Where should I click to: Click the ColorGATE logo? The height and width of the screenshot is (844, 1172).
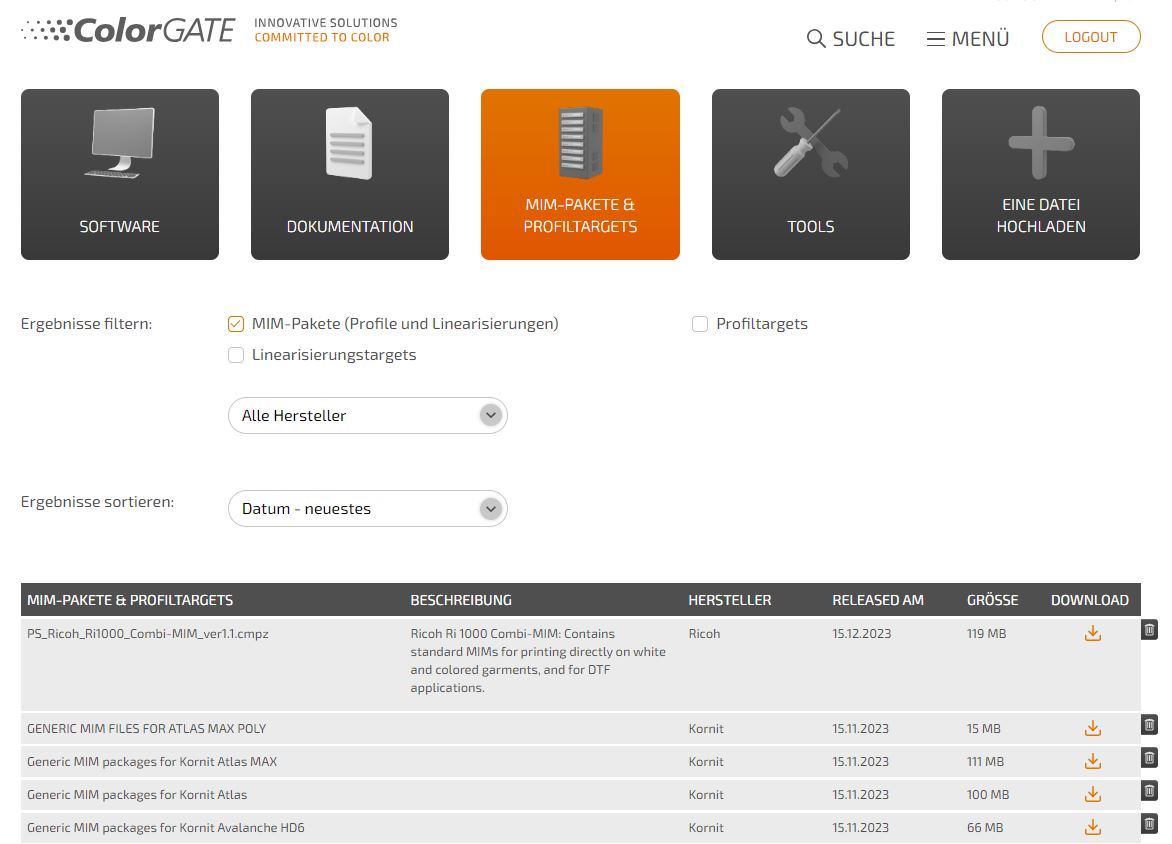(128, 31)
